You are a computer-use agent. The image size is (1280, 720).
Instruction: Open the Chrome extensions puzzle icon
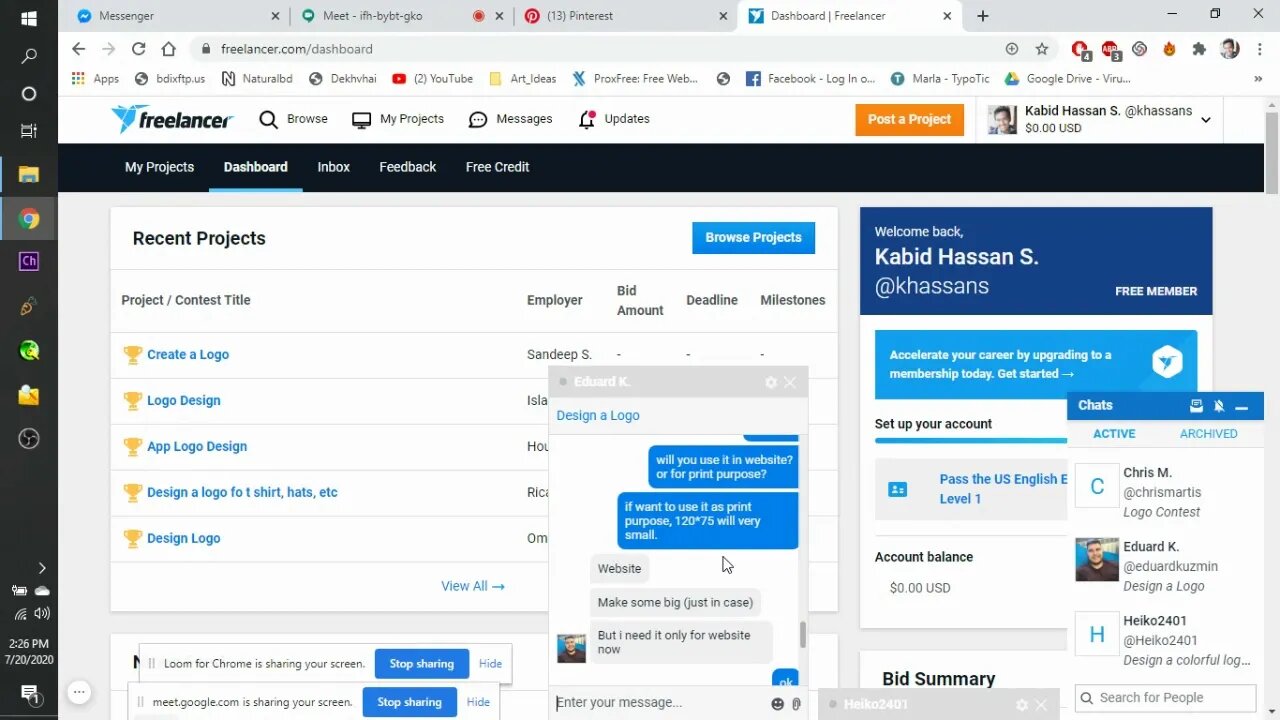(1199, 49)
